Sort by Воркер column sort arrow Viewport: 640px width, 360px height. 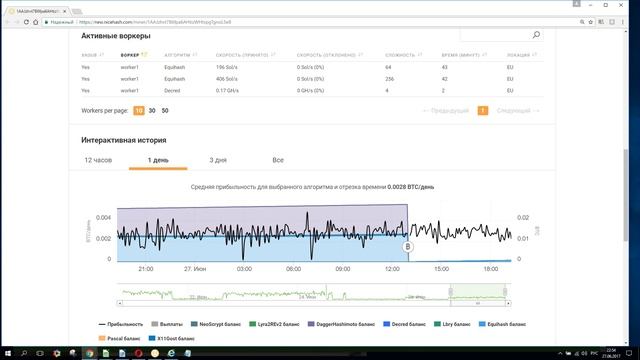144,55
